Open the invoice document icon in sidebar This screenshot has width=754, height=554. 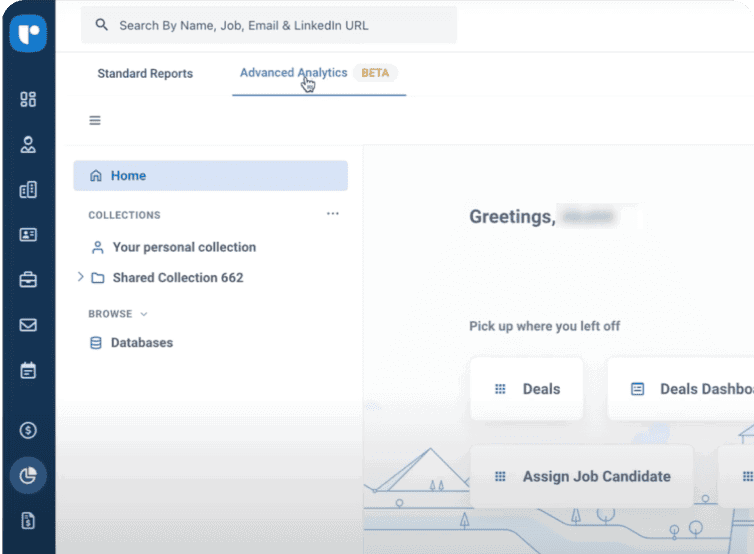coord(28,520)
